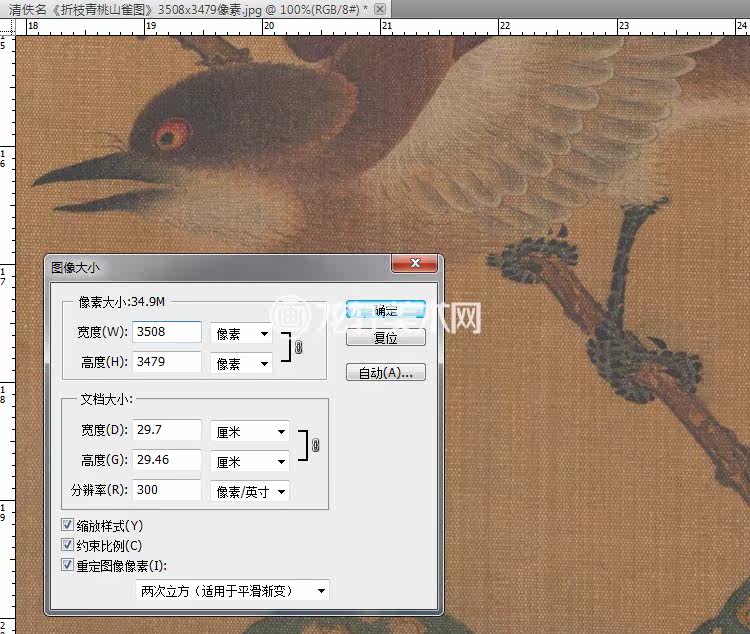Click the 确定 (OK) button

(386, 310)
